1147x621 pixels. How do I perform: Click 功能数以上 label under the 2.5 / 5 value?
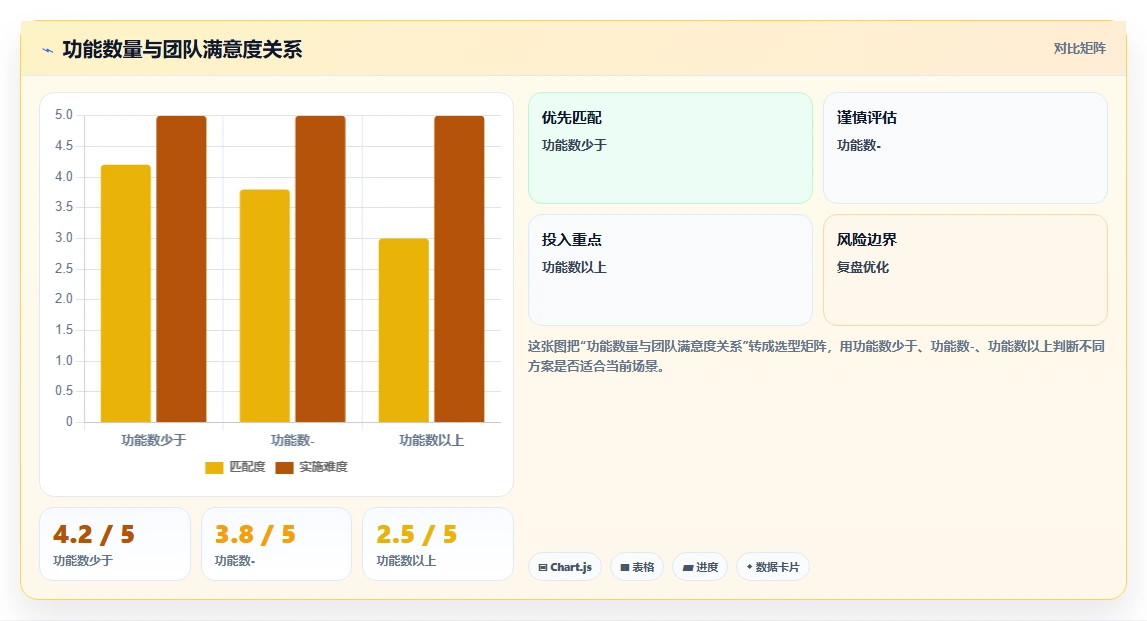406,561
